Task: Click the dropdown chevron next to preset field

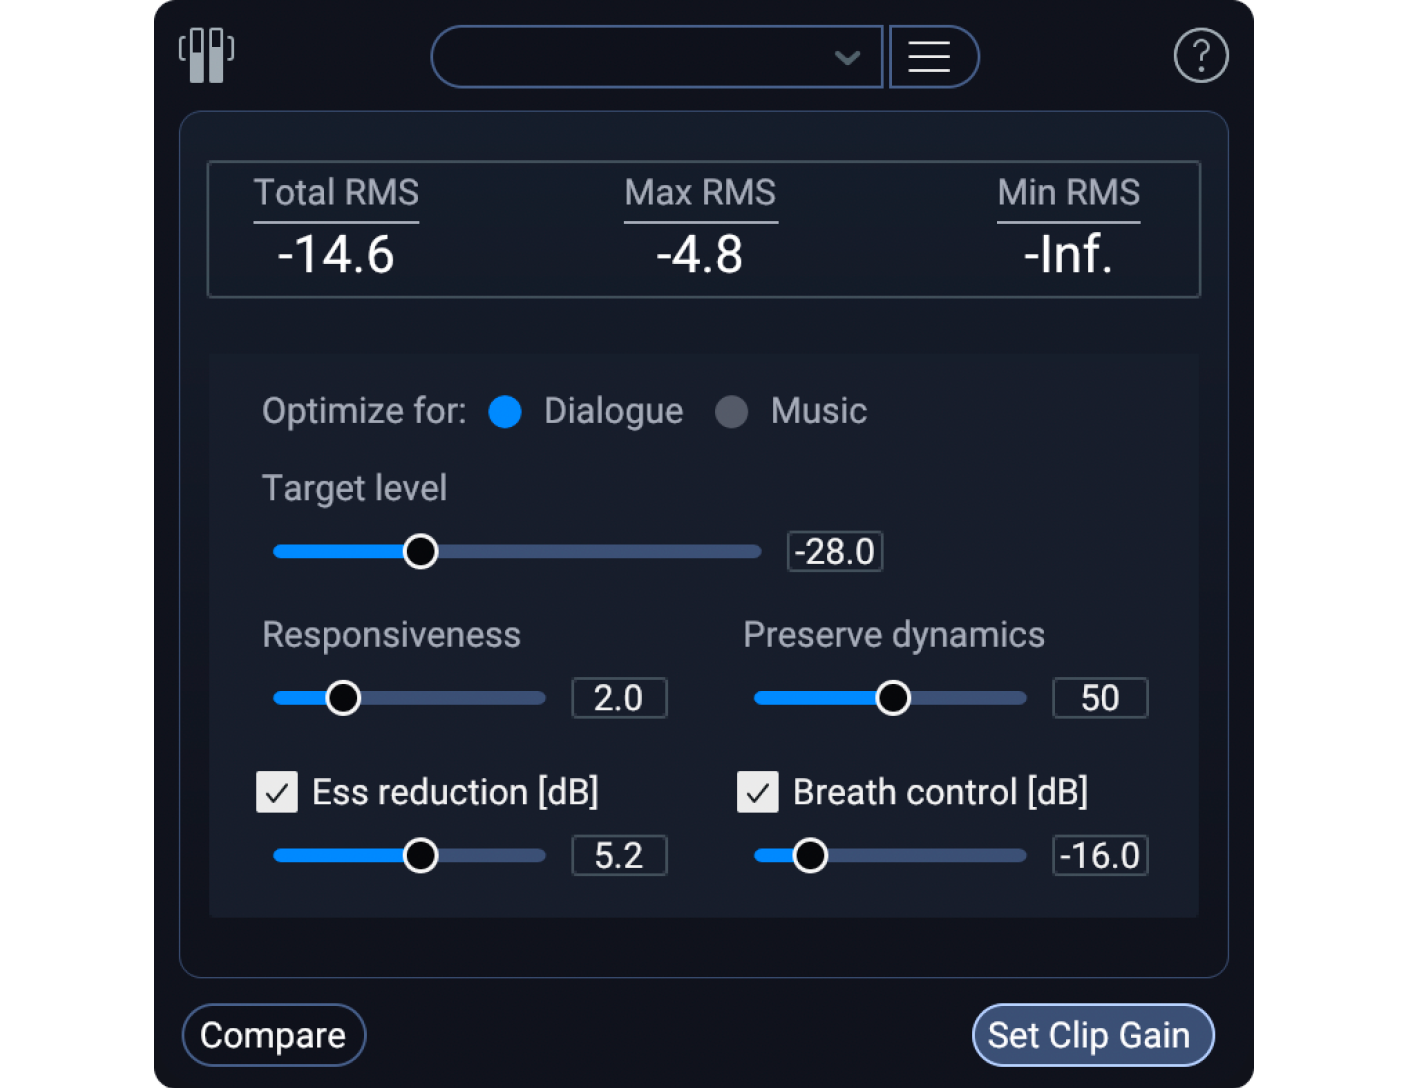Action: (x=847, y=57)
